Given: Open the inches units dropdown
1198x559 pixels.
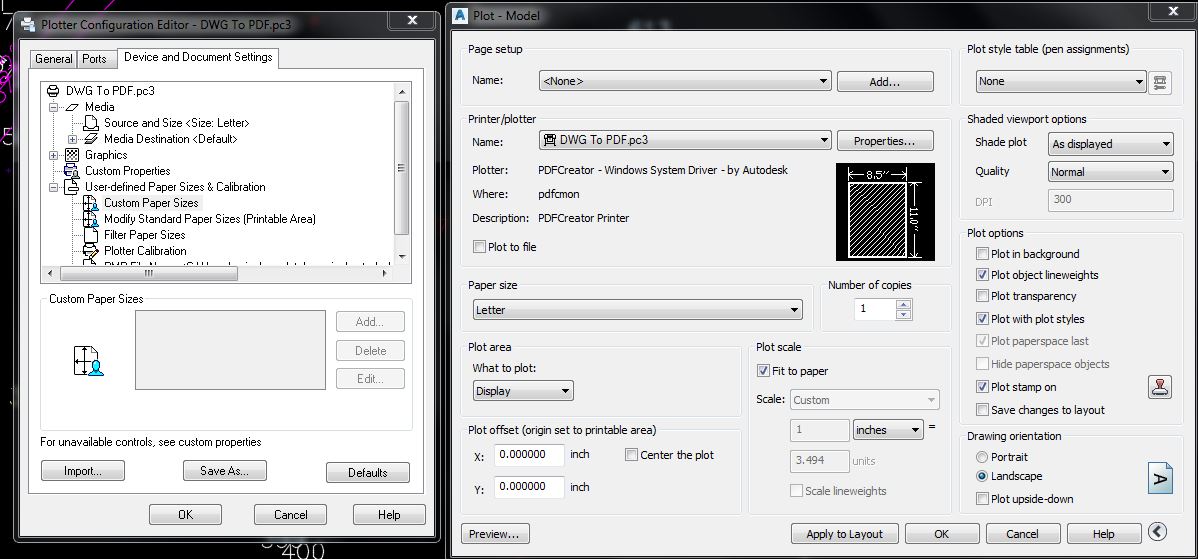Looking at the screenshot, I should tap(888, 430).
